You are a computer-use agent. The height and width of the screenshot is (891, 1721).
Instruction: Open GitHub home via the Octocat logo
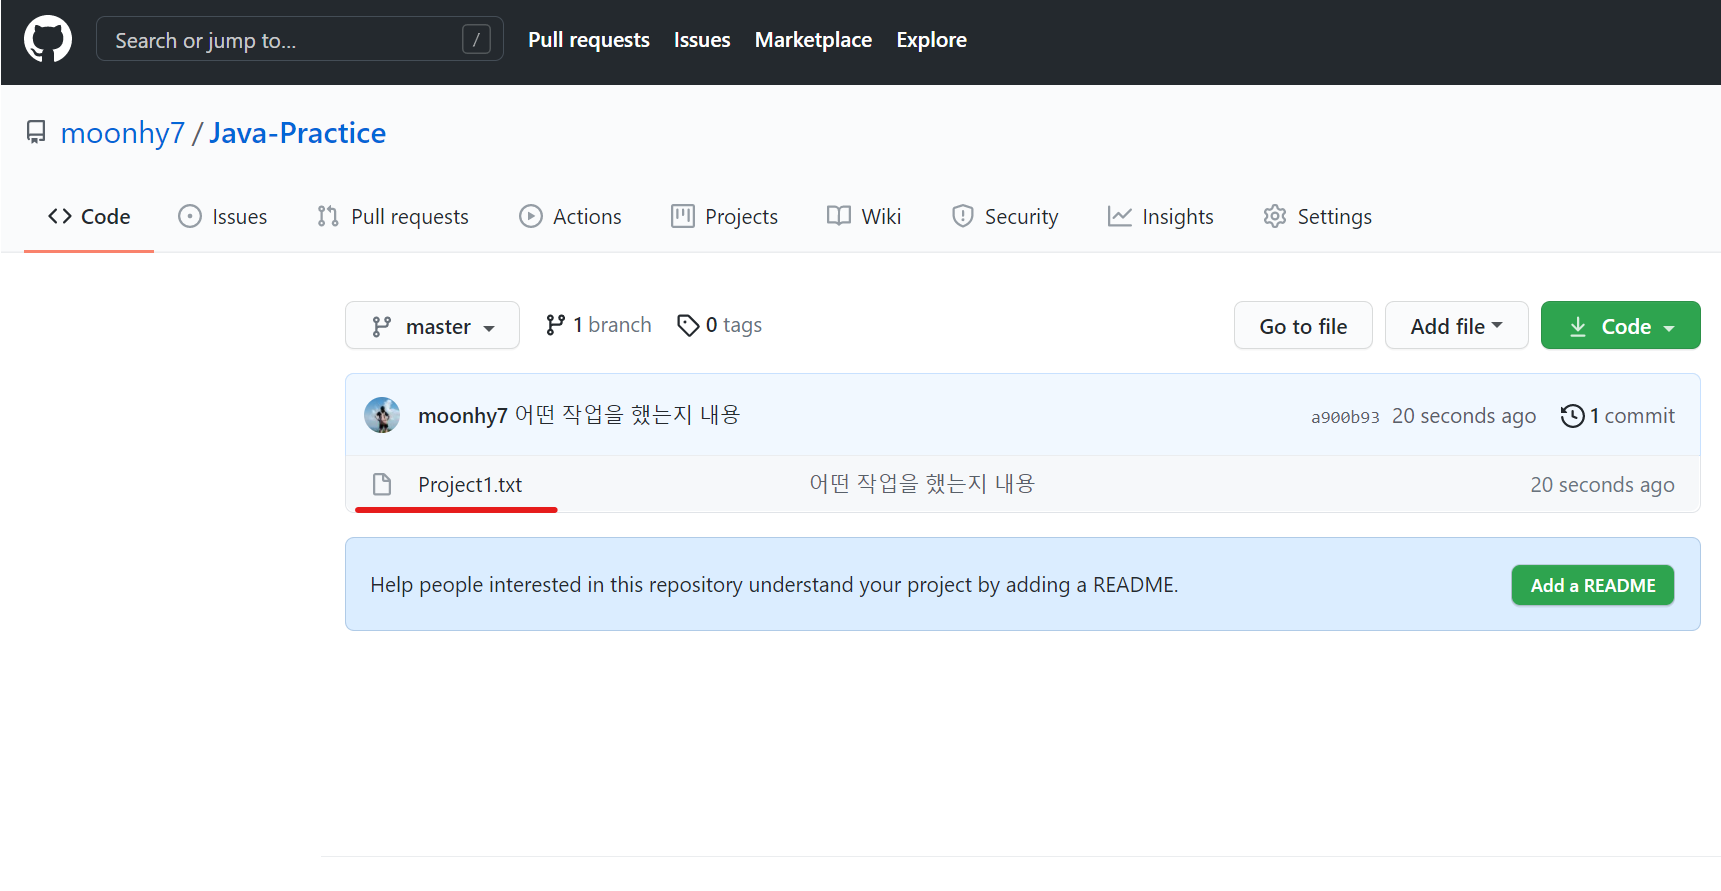pyautogui.click(x=48, y=39)
